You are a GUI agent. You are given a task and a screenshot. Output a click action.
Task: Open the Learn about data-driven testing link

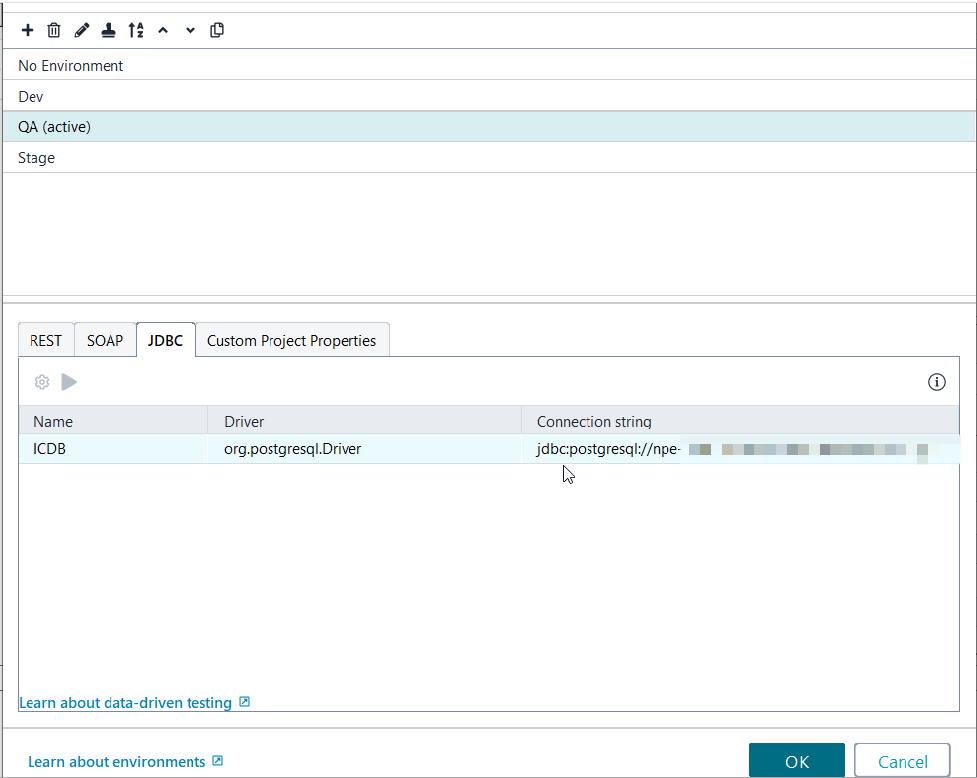click(x=126, y=703)
